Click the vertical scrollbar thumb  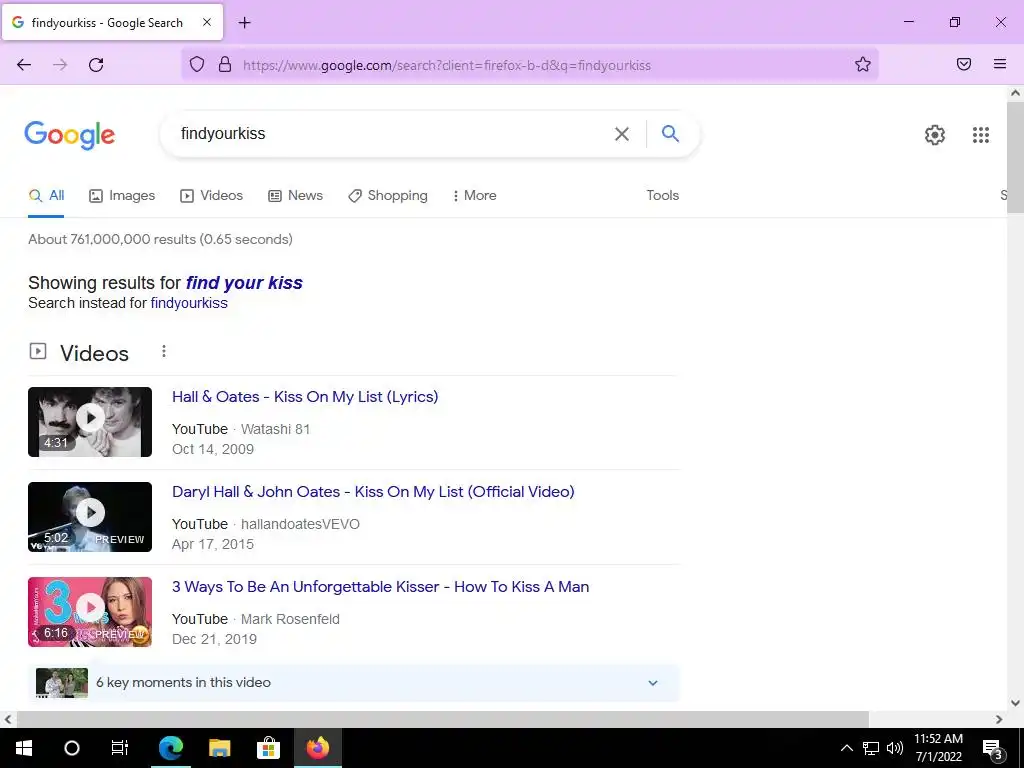click(1015, 157)
